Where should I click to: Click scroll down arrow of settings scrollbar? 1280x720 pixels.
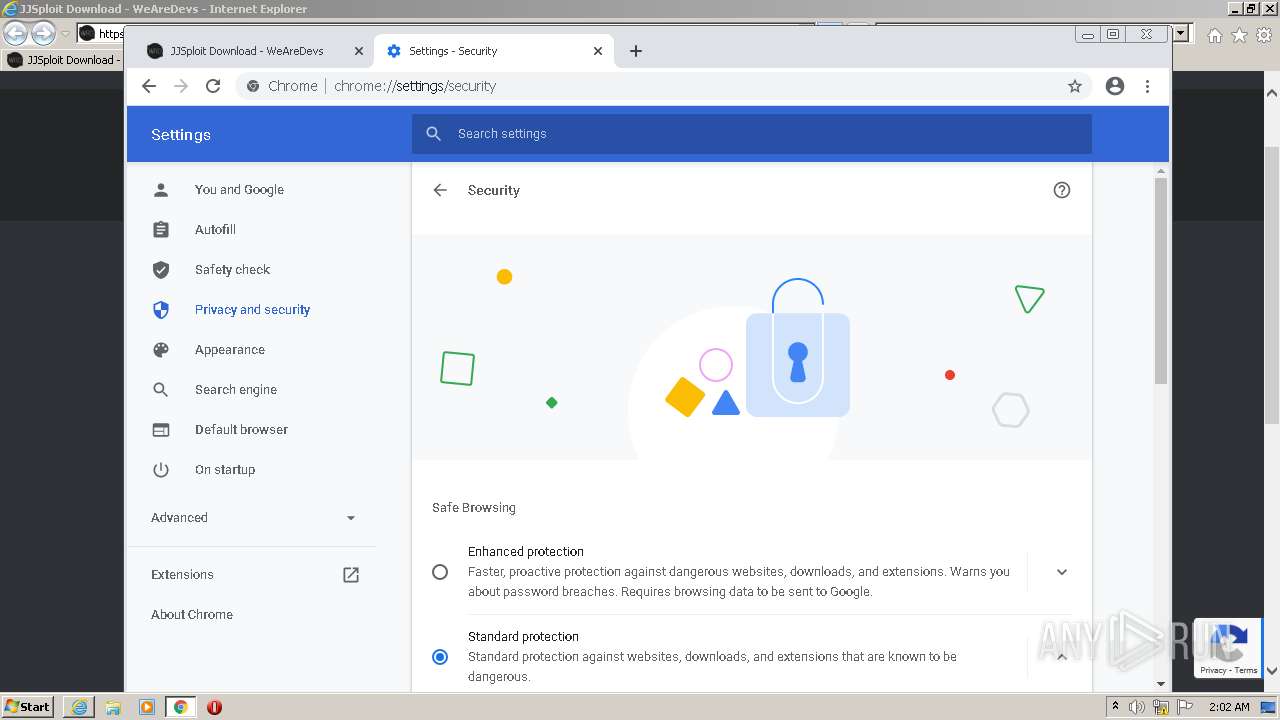(1161, 684)
